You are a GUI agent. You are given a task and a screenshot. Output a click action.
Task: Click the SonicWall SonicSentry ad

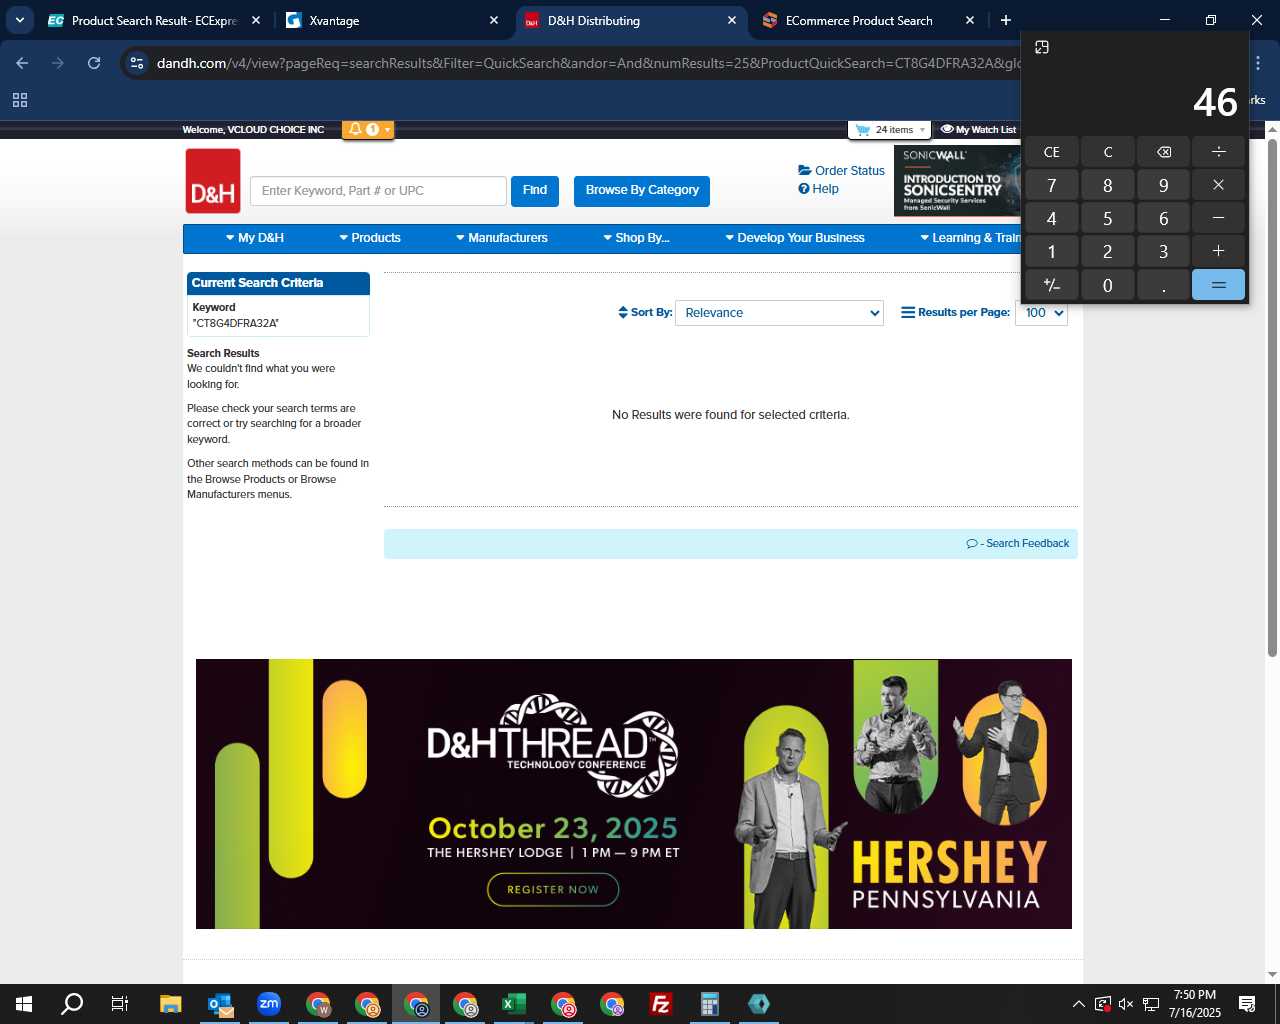click(x=957, y=180)
